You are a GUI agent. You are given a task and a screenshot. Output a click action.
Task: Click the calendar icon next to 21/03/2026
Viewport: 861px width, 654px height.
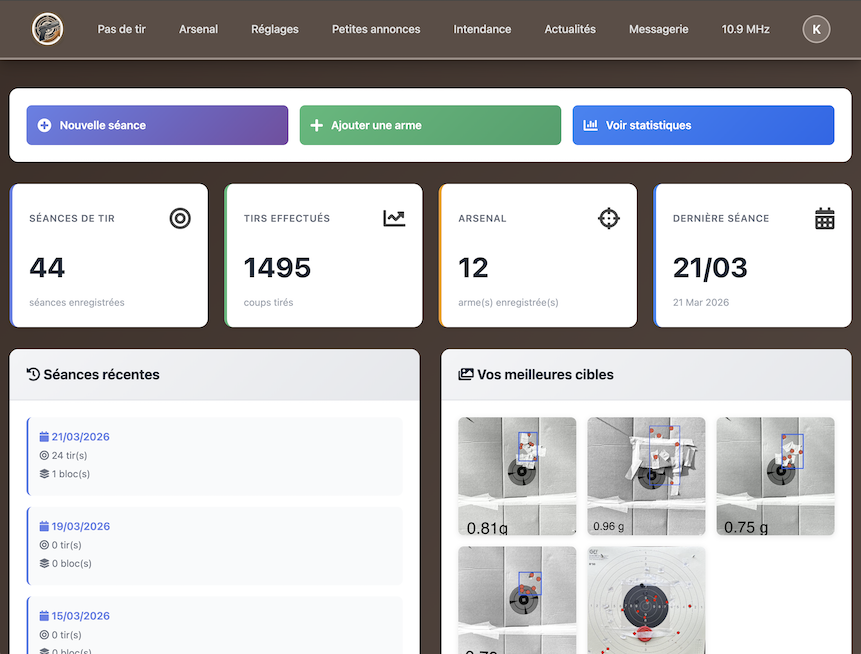[44, 437]
